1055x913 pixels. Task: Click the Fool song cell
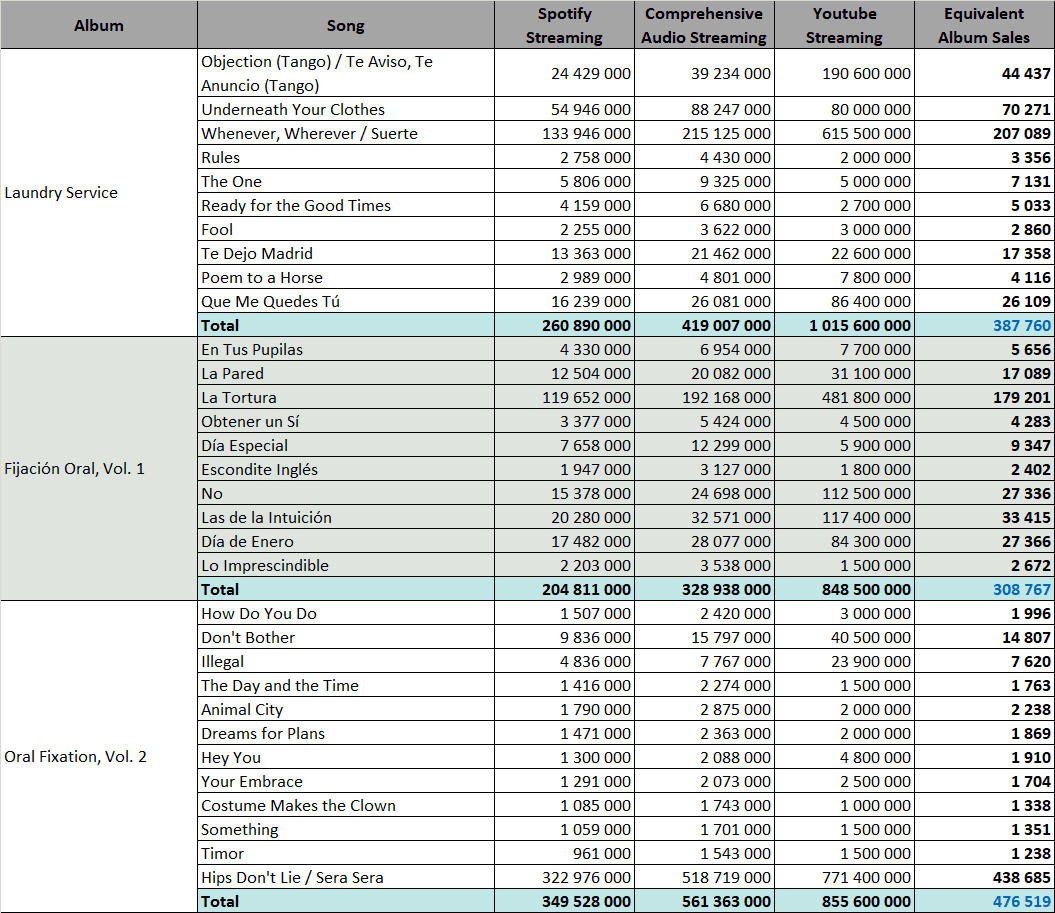pos(346,229)
